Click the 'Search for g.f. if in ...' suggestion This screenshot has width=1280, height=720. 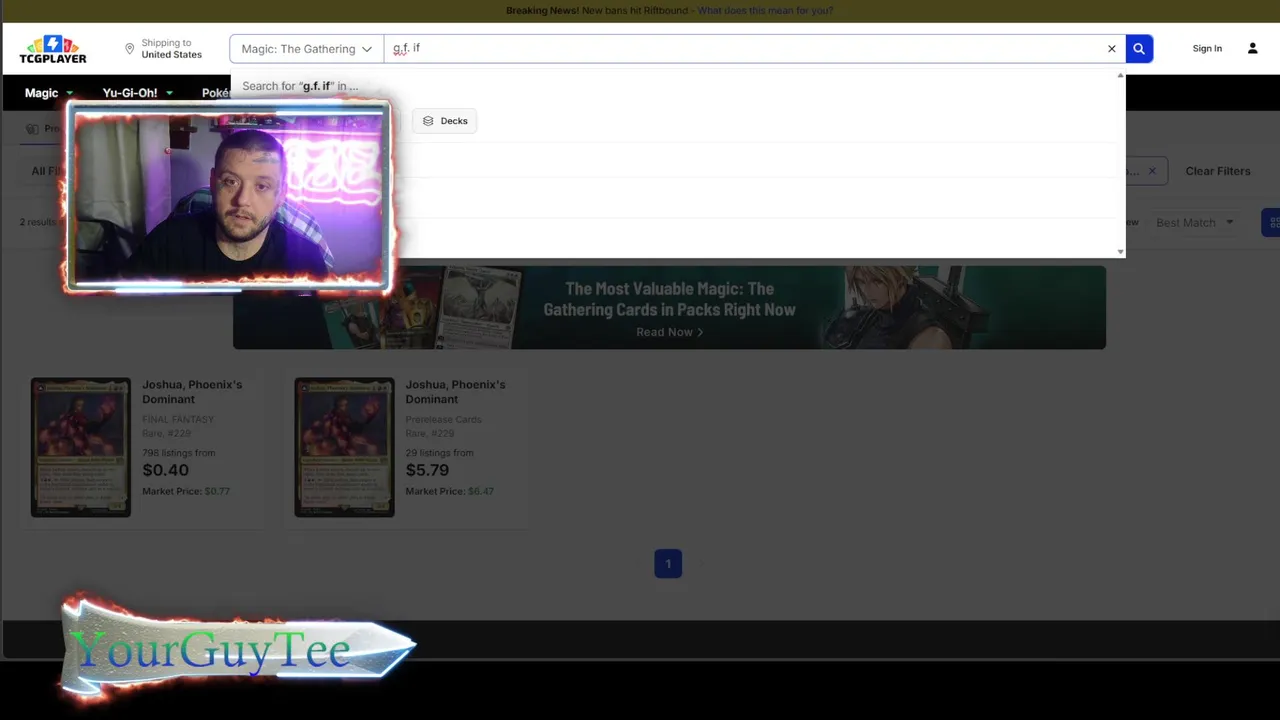(300, 86)
